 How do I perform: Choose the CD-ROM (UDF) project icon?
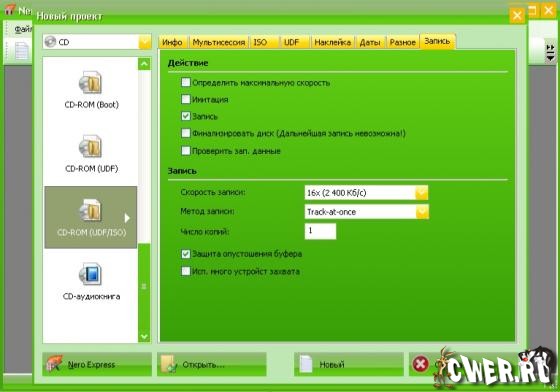(91, 146)
